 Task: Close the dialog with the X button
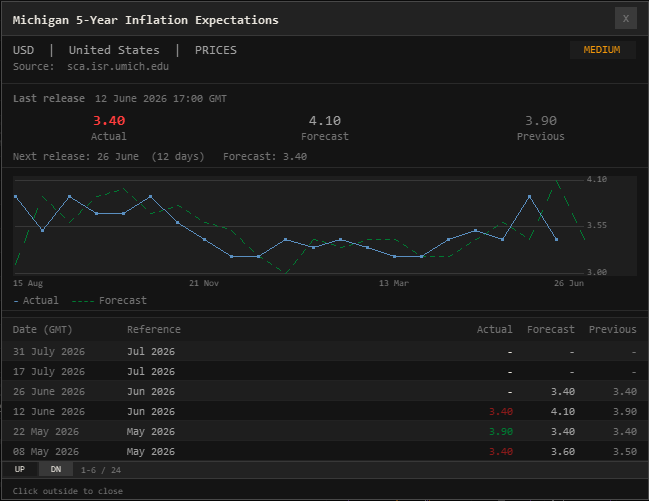(625, 18)
